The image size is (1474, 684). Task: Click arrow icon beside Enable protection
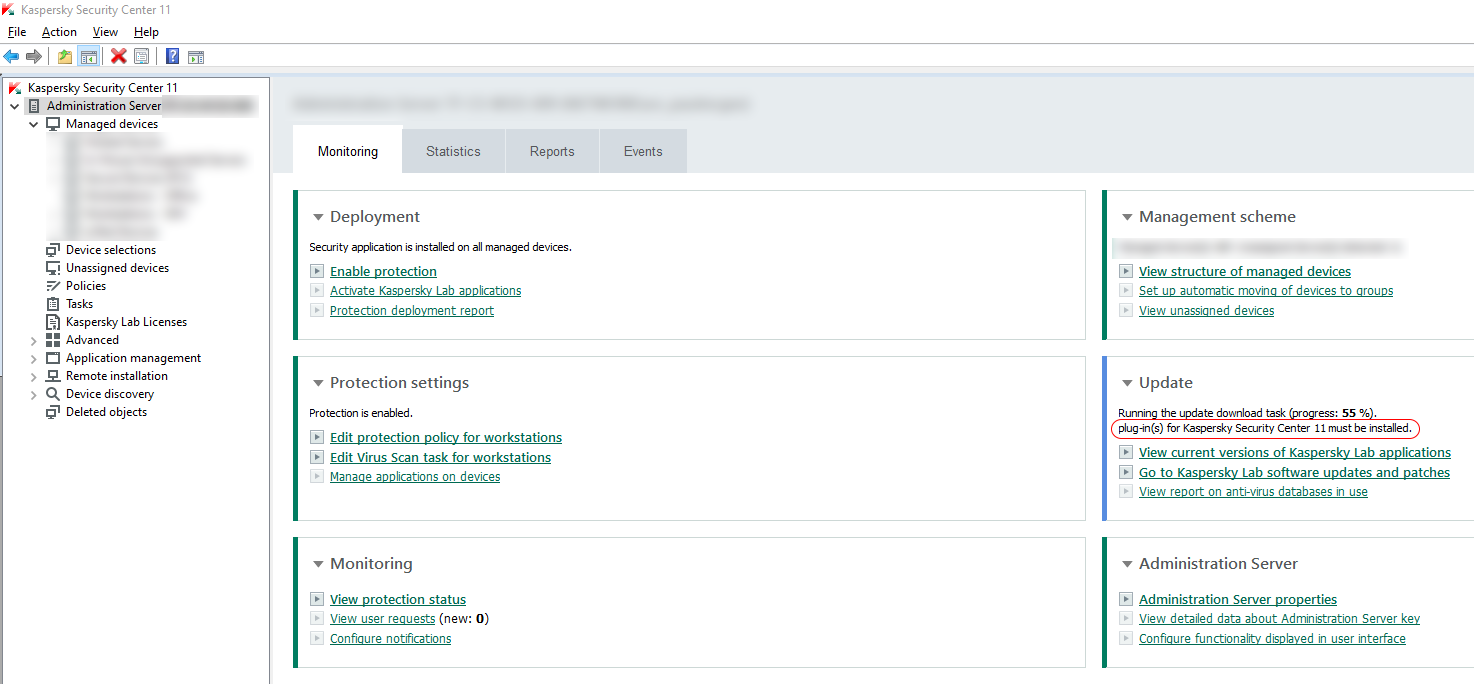(x=317, y=271)
